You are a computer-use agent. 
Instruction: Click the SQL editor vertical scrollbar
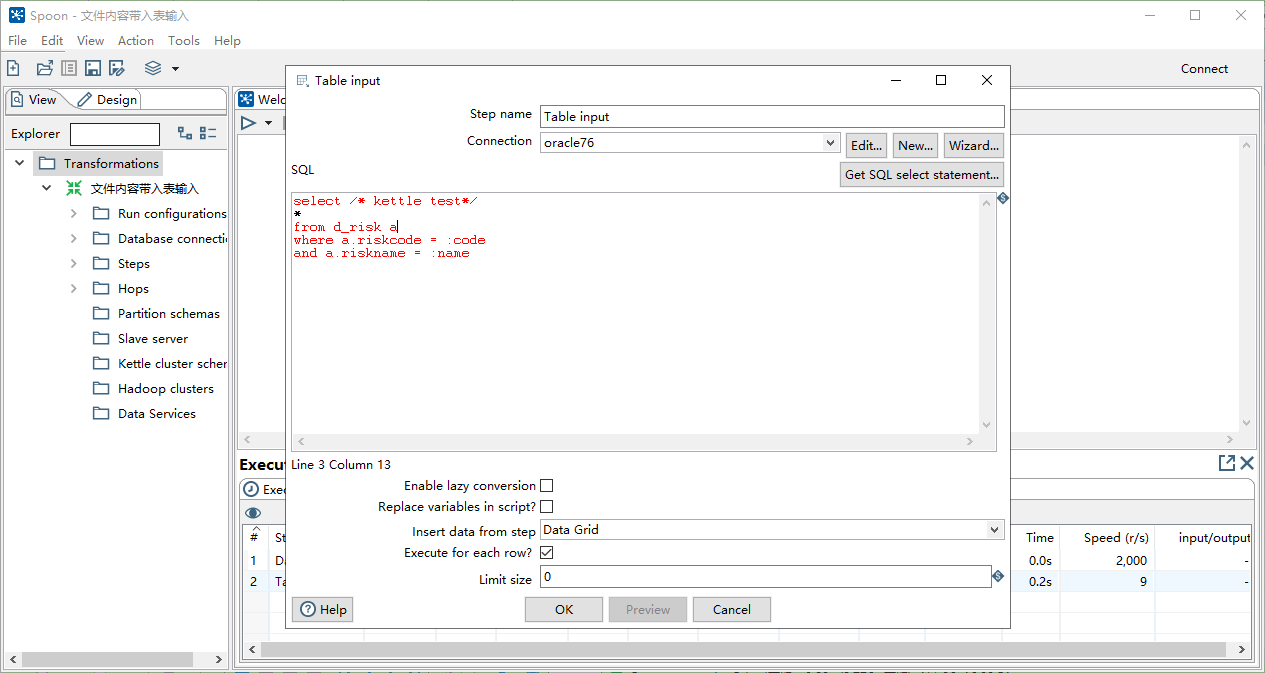click(988, 313)
